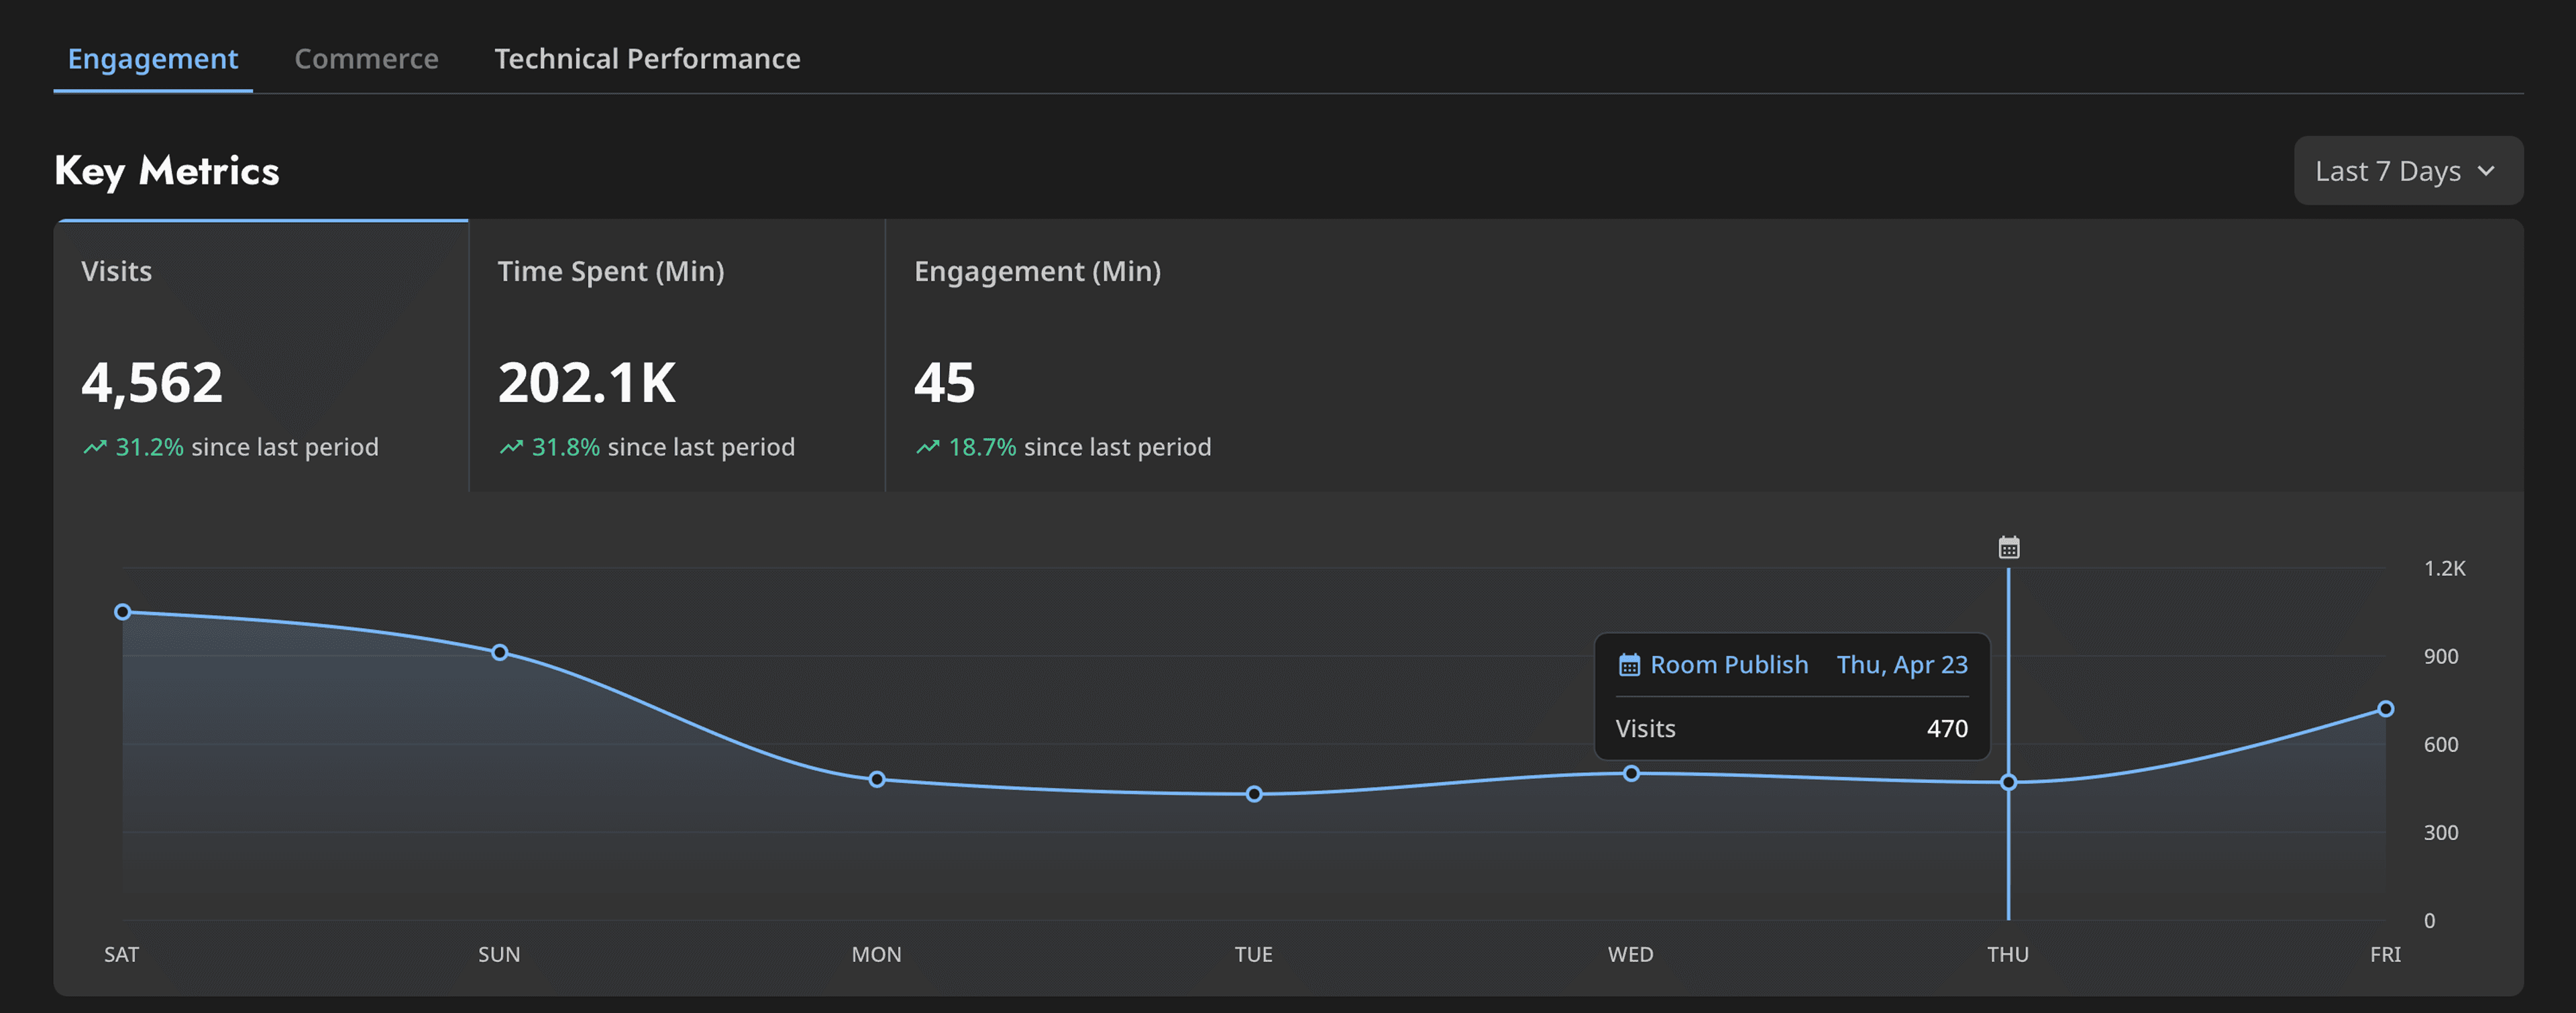Click the 31.8% change percentage
The image size is (2576, 1013).
[566, 447]
